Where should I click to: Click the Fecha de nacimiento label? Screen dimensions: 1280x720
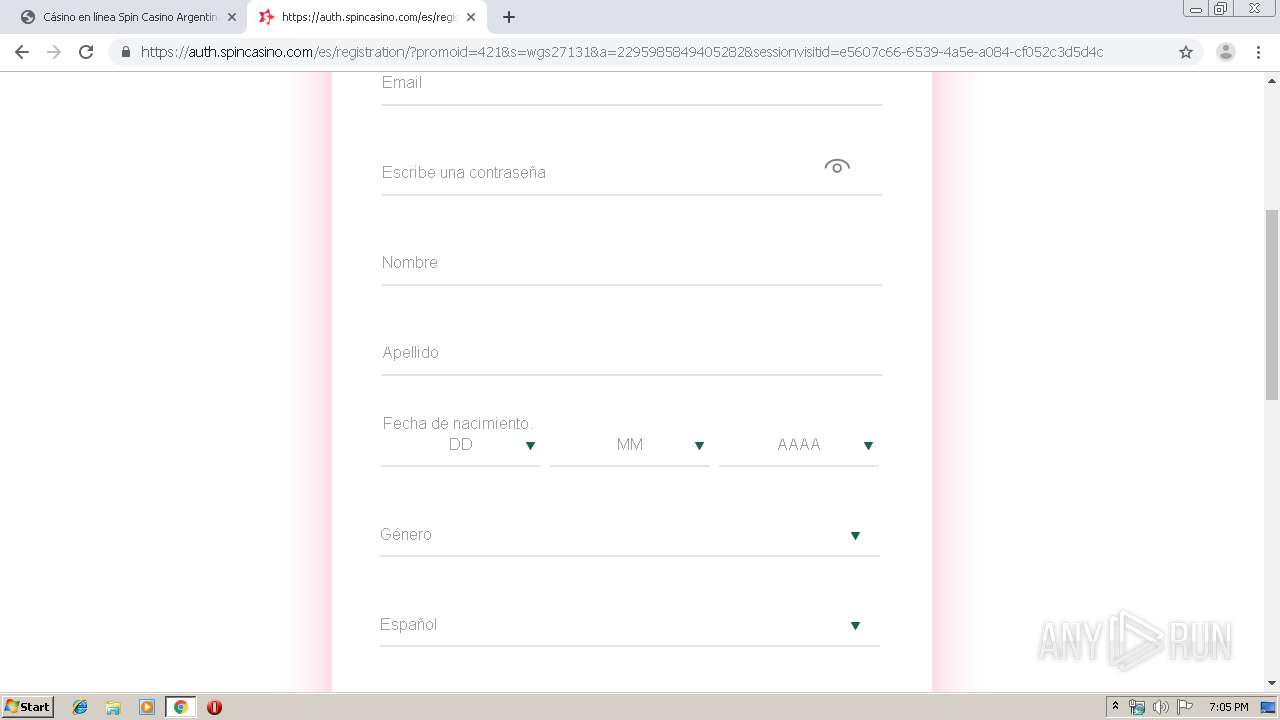tap(457, 423)
